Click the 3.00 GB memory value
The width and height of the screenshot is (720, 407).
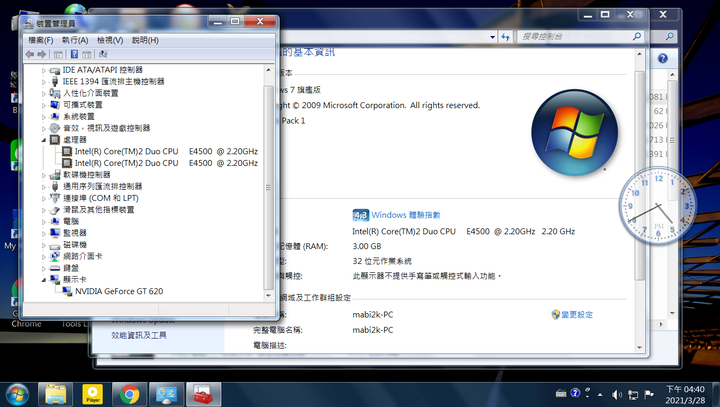pyautogui.click(x=366, y=246)
